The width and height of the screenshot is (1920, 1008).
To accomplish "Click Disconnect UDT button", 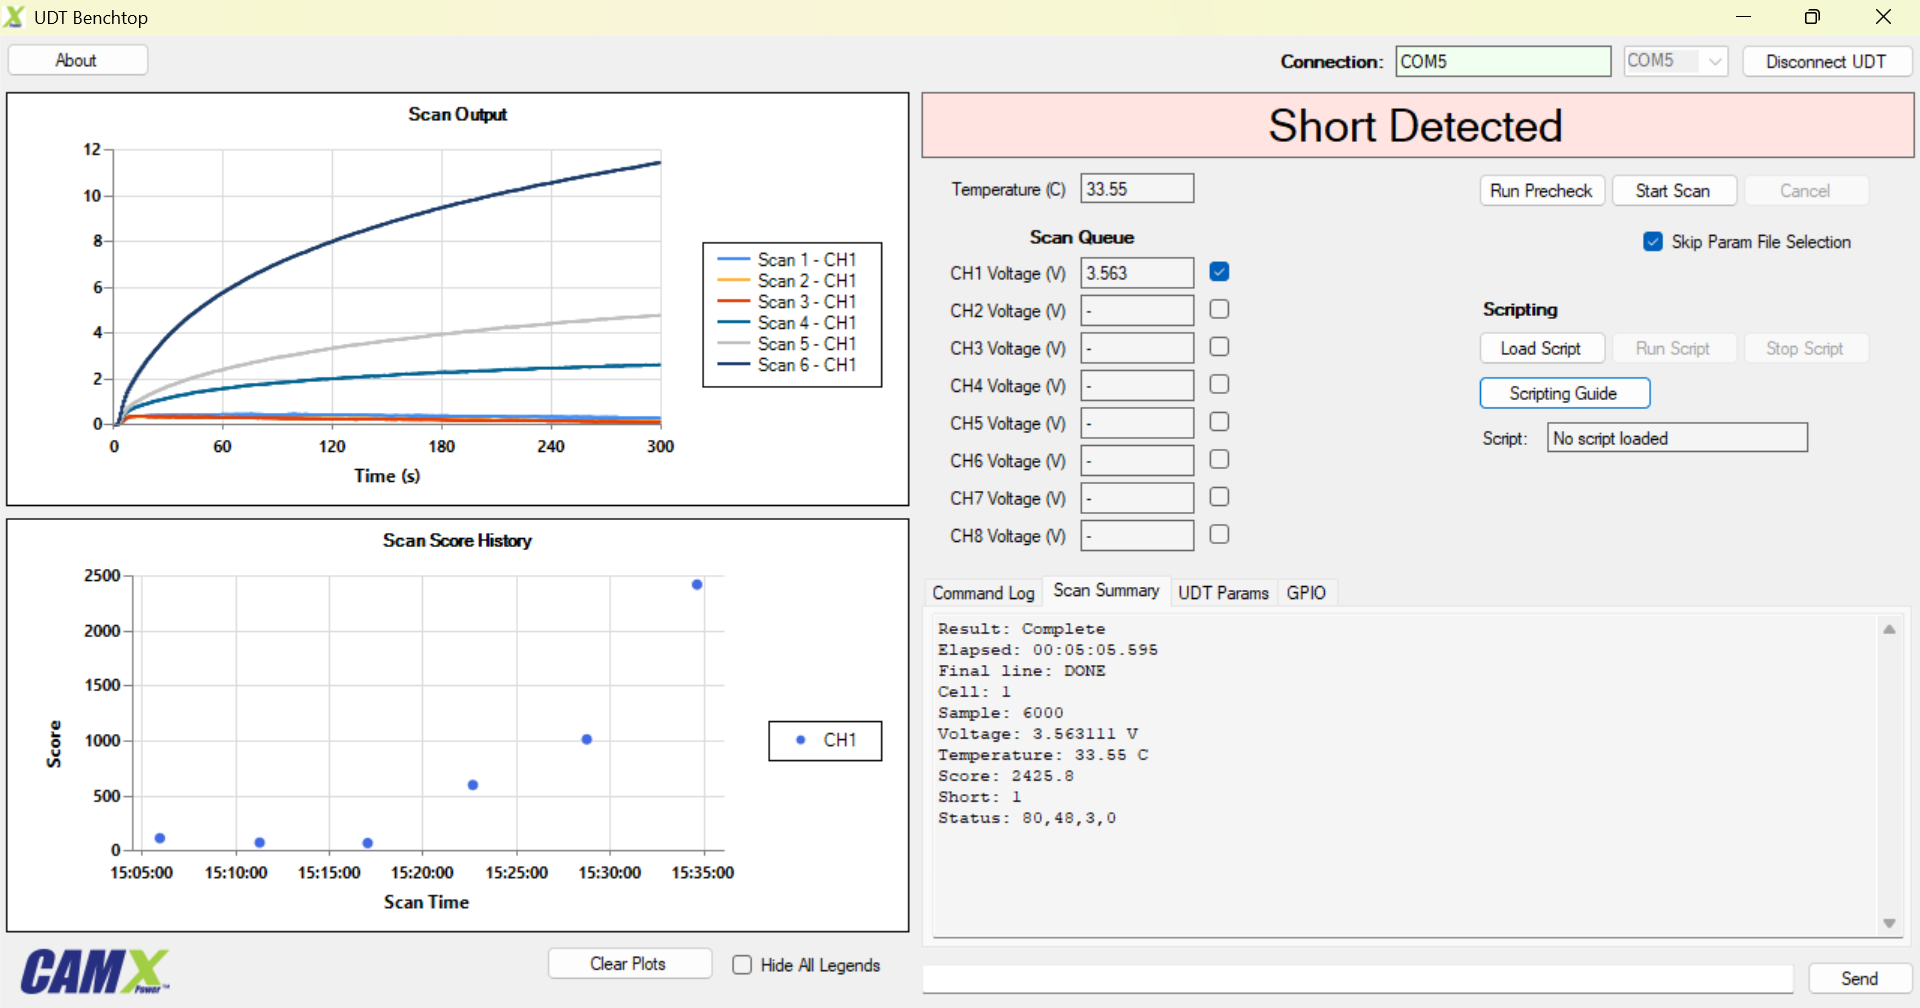I will [1826, 61].
